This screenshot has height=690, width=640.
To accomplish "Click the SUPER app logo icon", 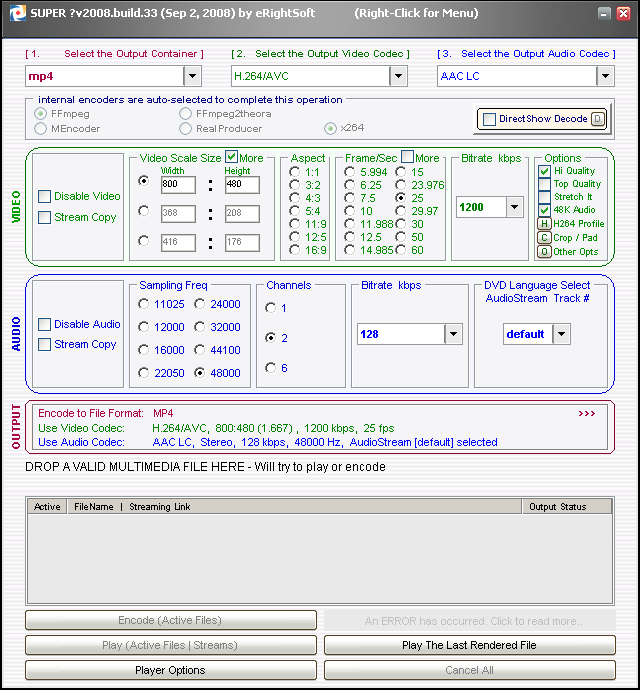I will [x=18, y=13].
